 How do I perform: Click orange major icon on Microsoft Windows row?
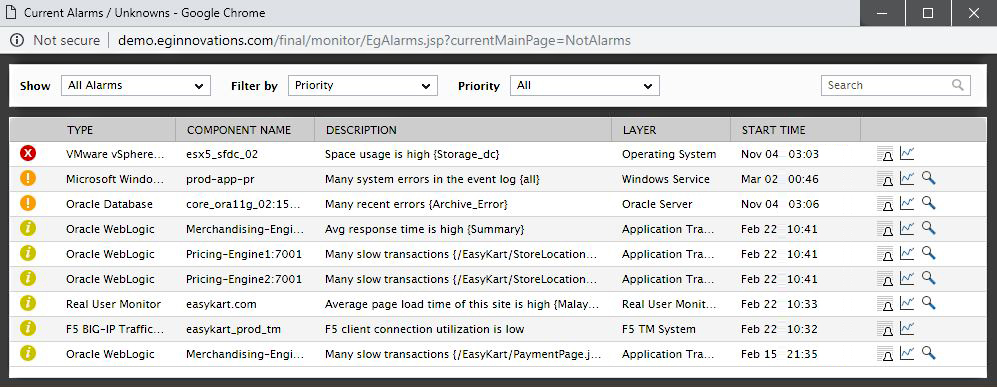[x=28, y=179]
